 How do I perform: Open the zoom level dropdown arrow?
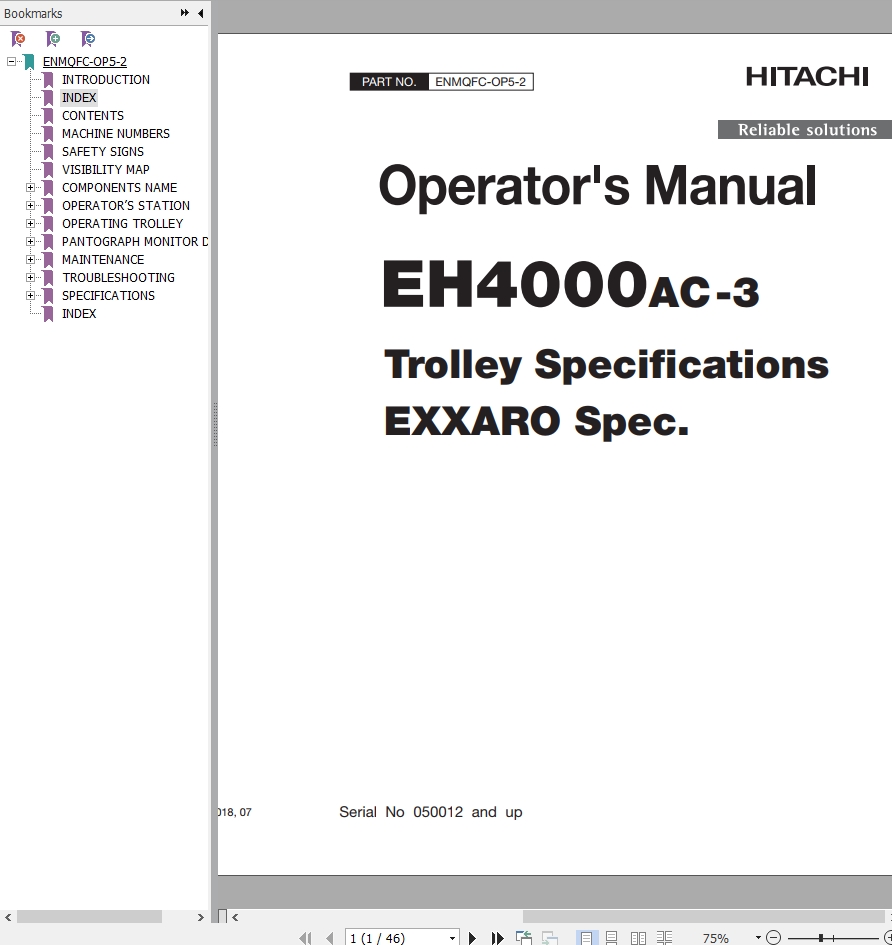[758, 938]
